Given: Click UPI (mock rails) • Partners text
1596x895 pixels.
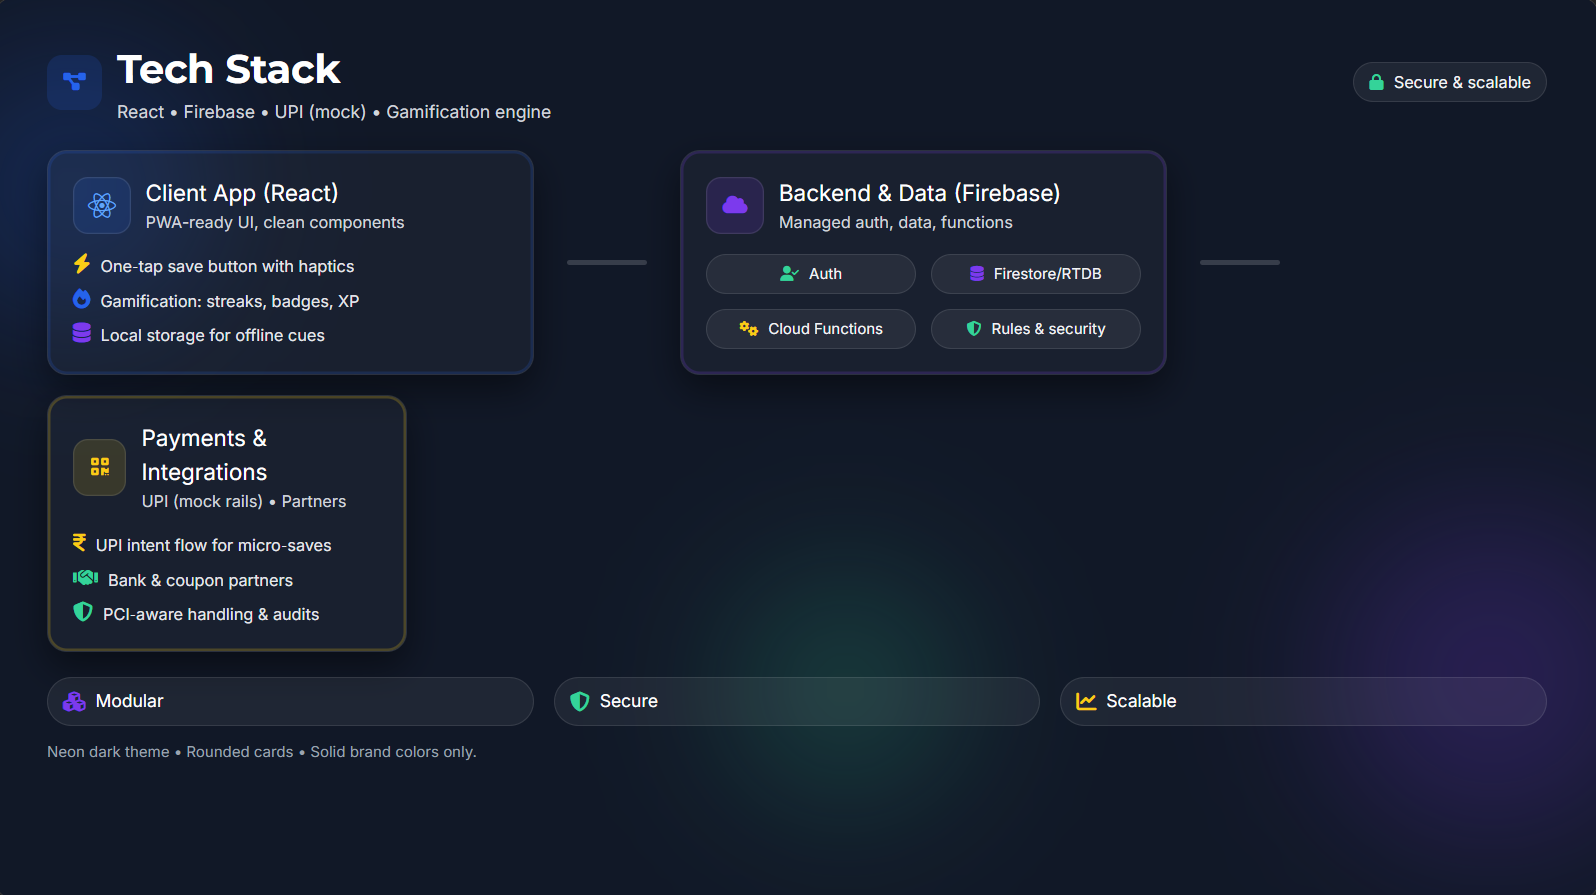Looking at the screenshot, I should (244, 501).
